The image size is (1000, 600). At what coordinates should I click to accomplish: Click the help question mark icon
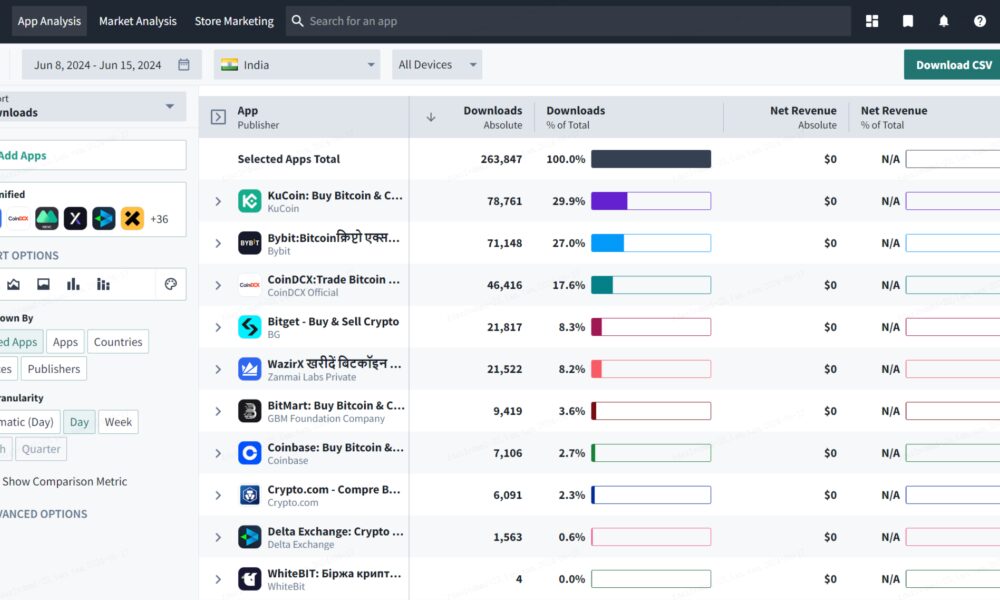pyautogui.click(x=980, y=21)
